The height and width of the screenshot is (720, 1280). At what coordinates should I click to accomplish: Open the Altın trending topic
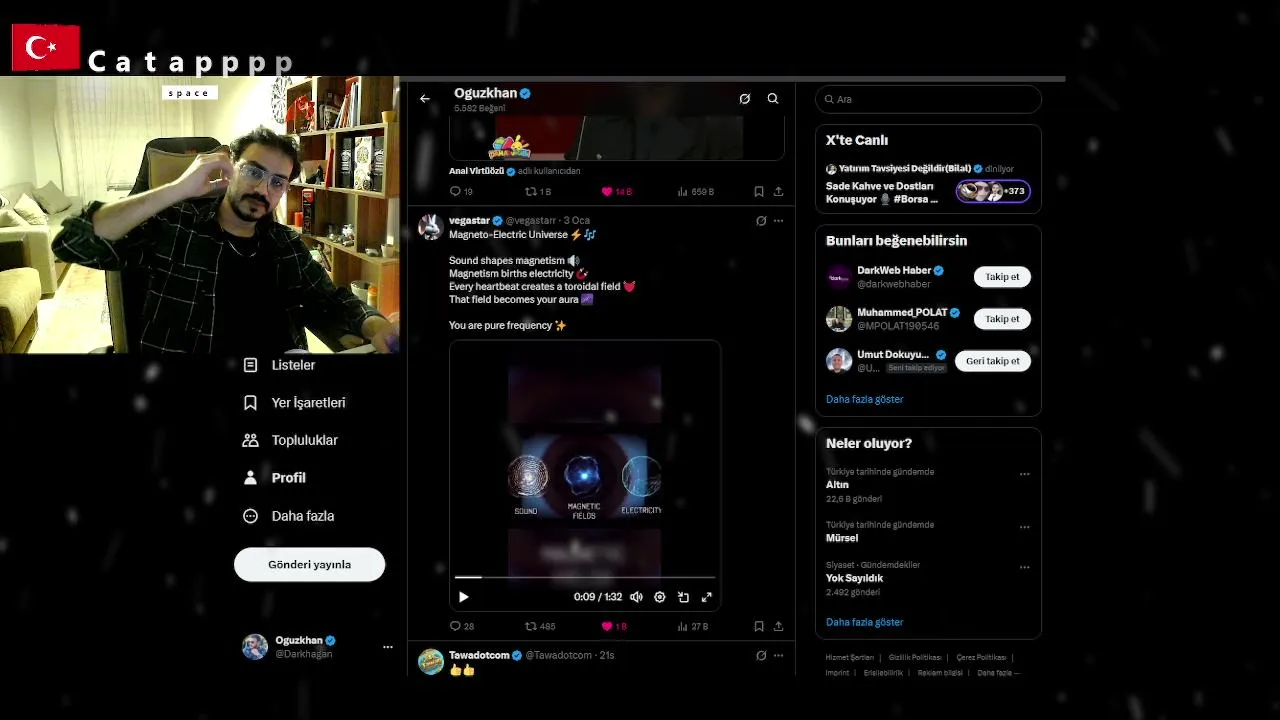coord(837,485)
